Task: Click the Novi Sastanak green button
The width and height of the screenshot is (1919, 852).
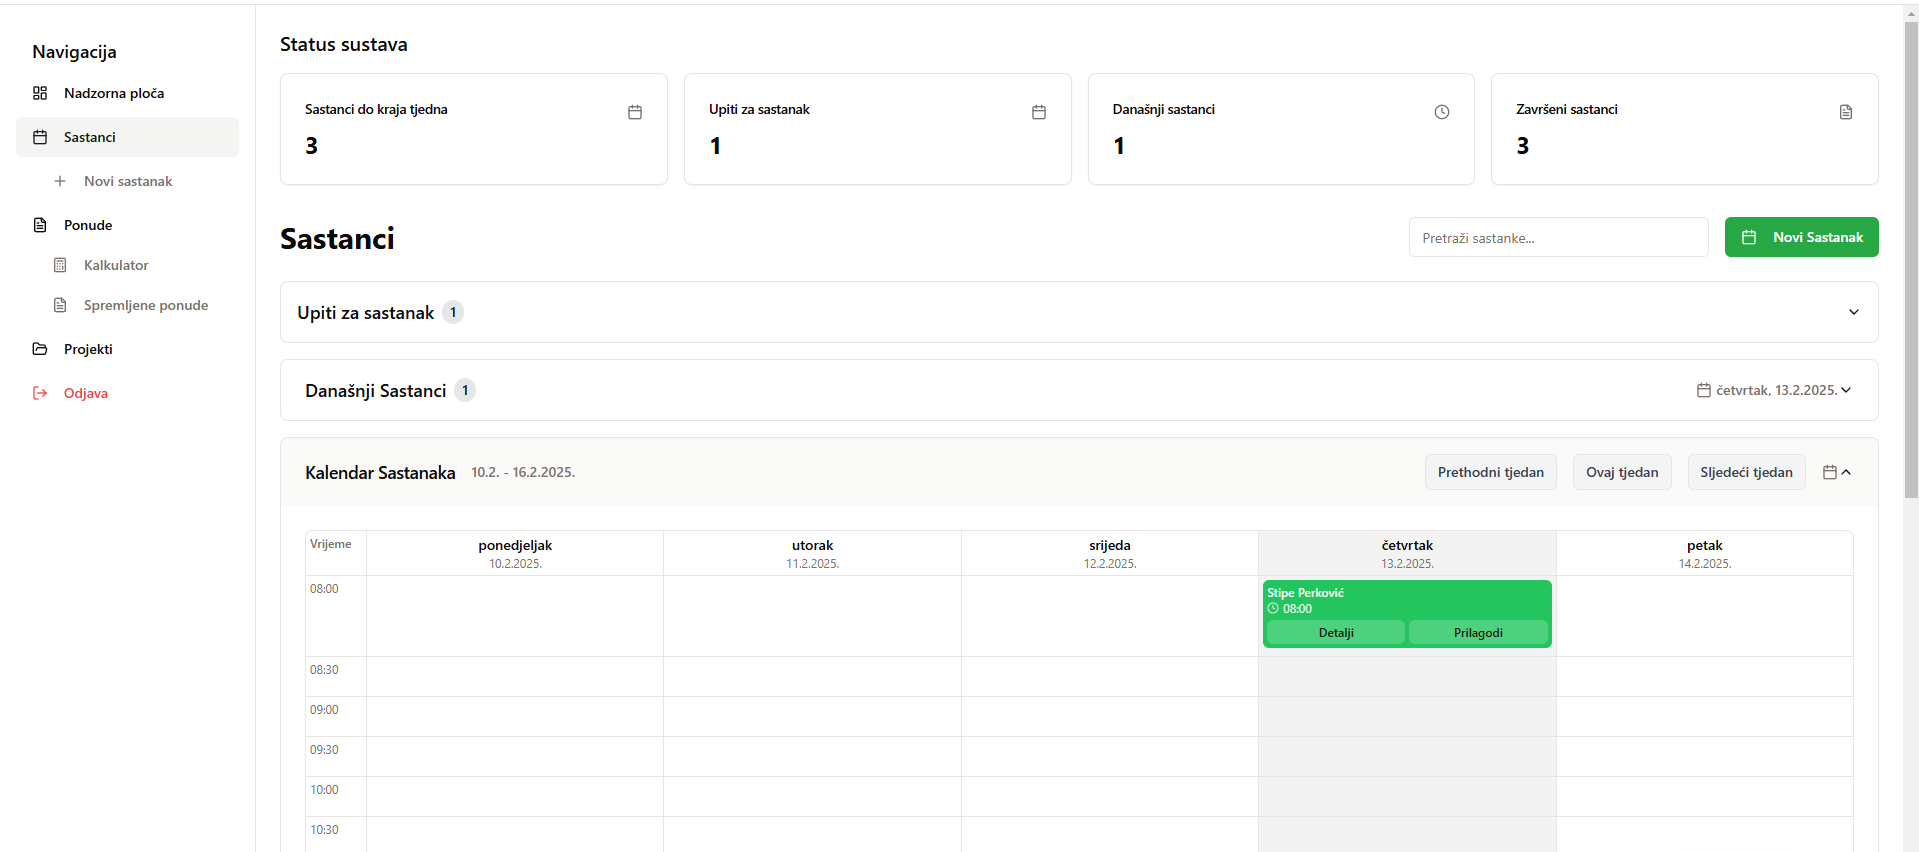Action: tap(1801, 237)
